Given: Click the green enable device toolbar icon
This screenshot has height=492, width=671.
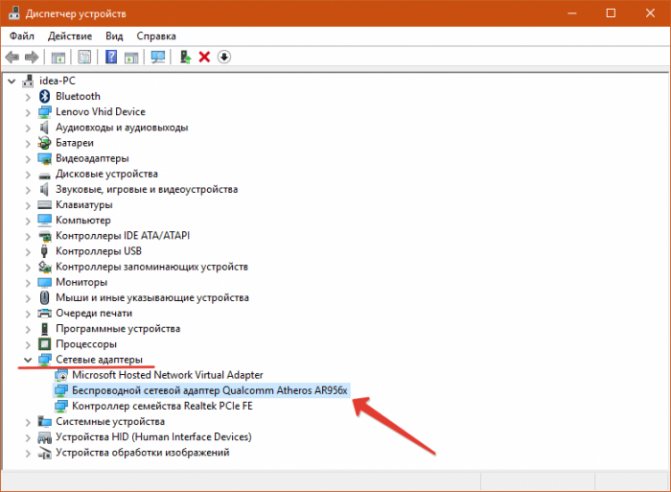Looking at the screenshot, I should click(185, 57).
